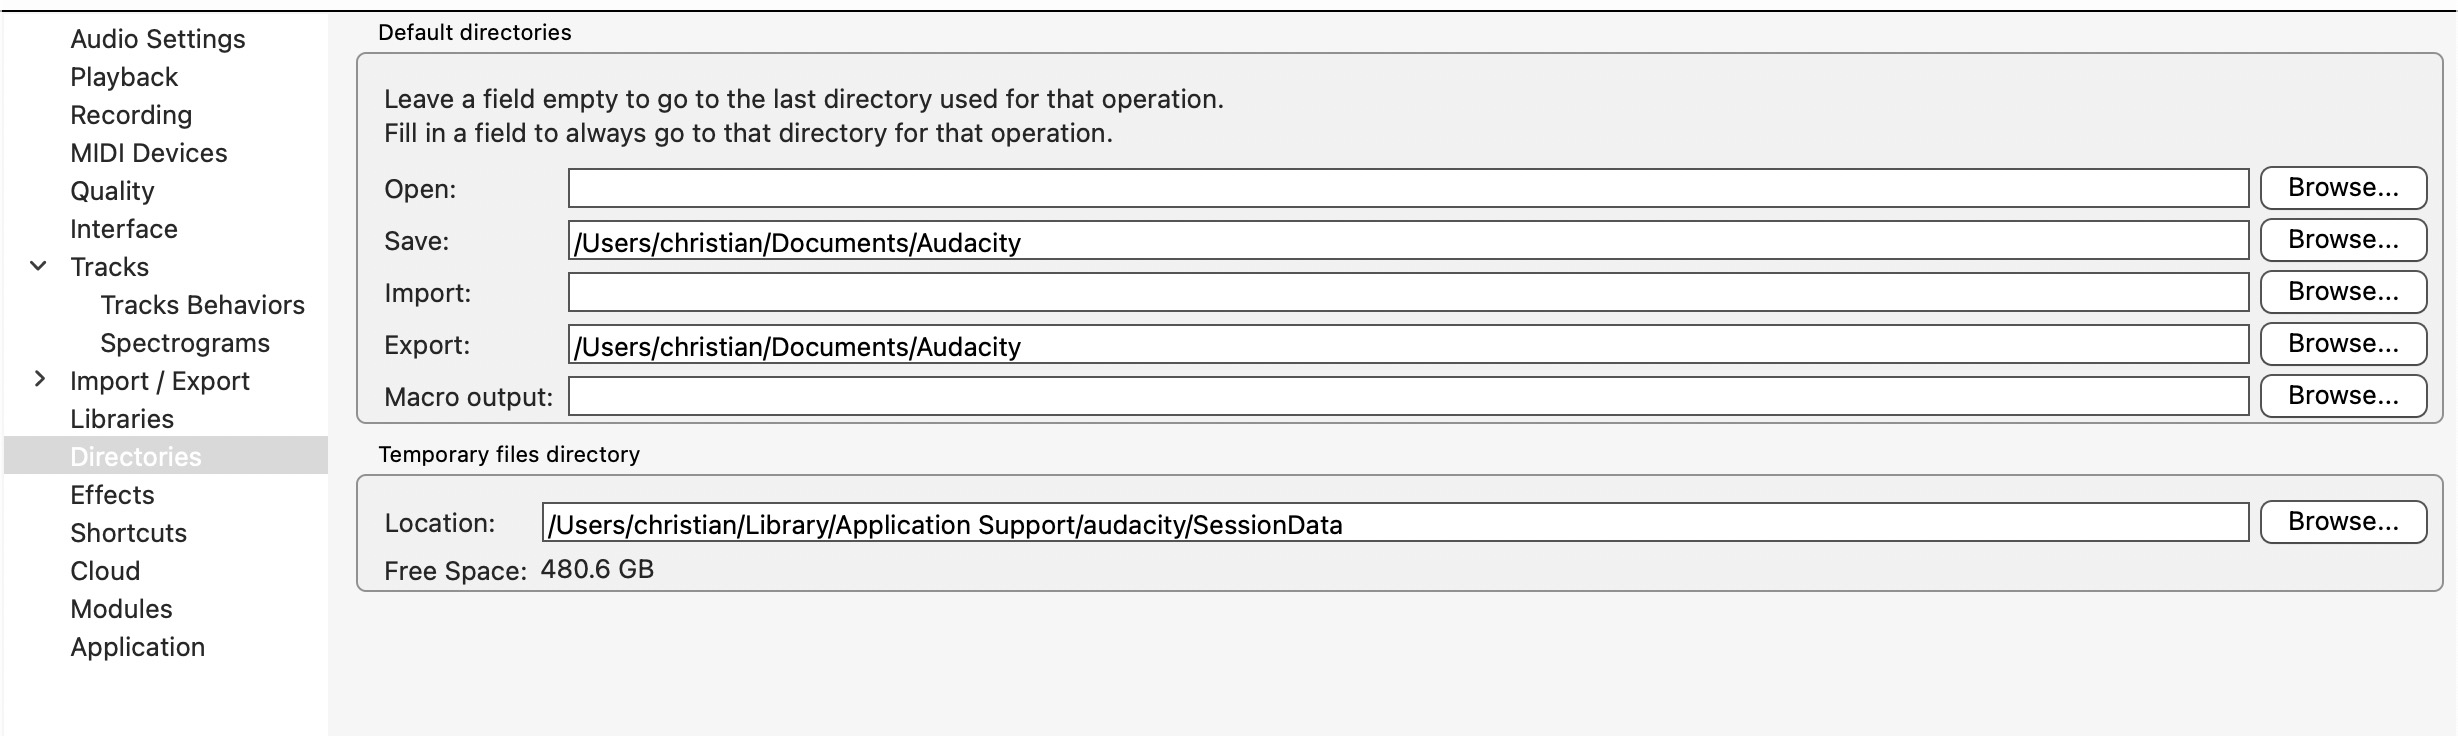Focus the Macro output text field

pyautogui.click(x=1407, y=396)
